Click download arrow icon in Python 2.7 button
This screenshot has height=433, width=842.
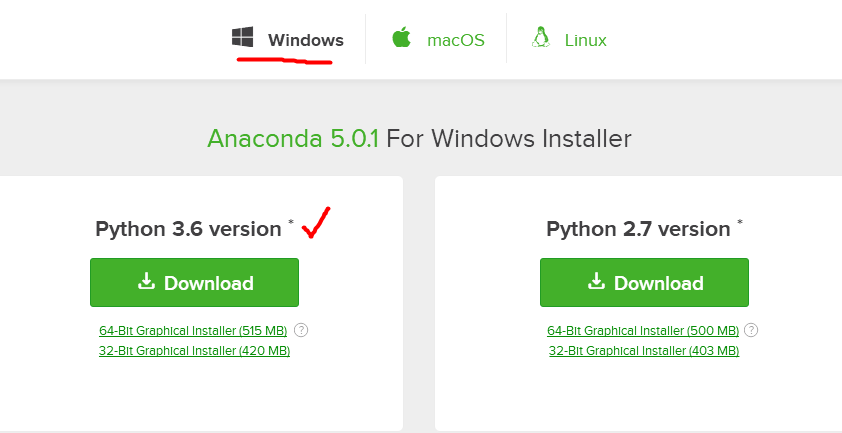tap(597, 282)
